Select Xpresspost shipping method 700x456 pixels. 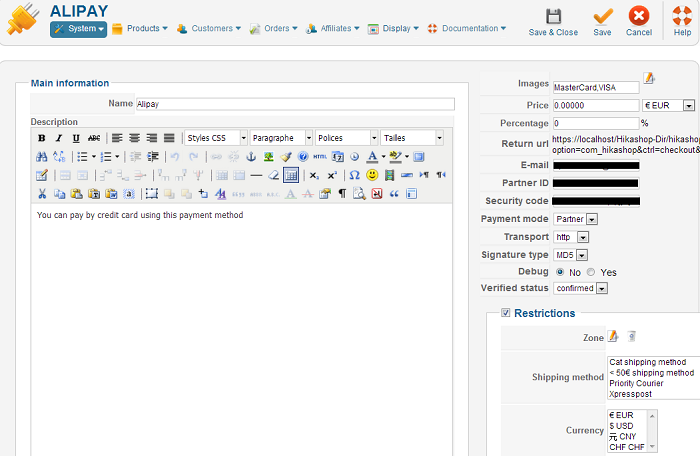[x=630, y=394]
